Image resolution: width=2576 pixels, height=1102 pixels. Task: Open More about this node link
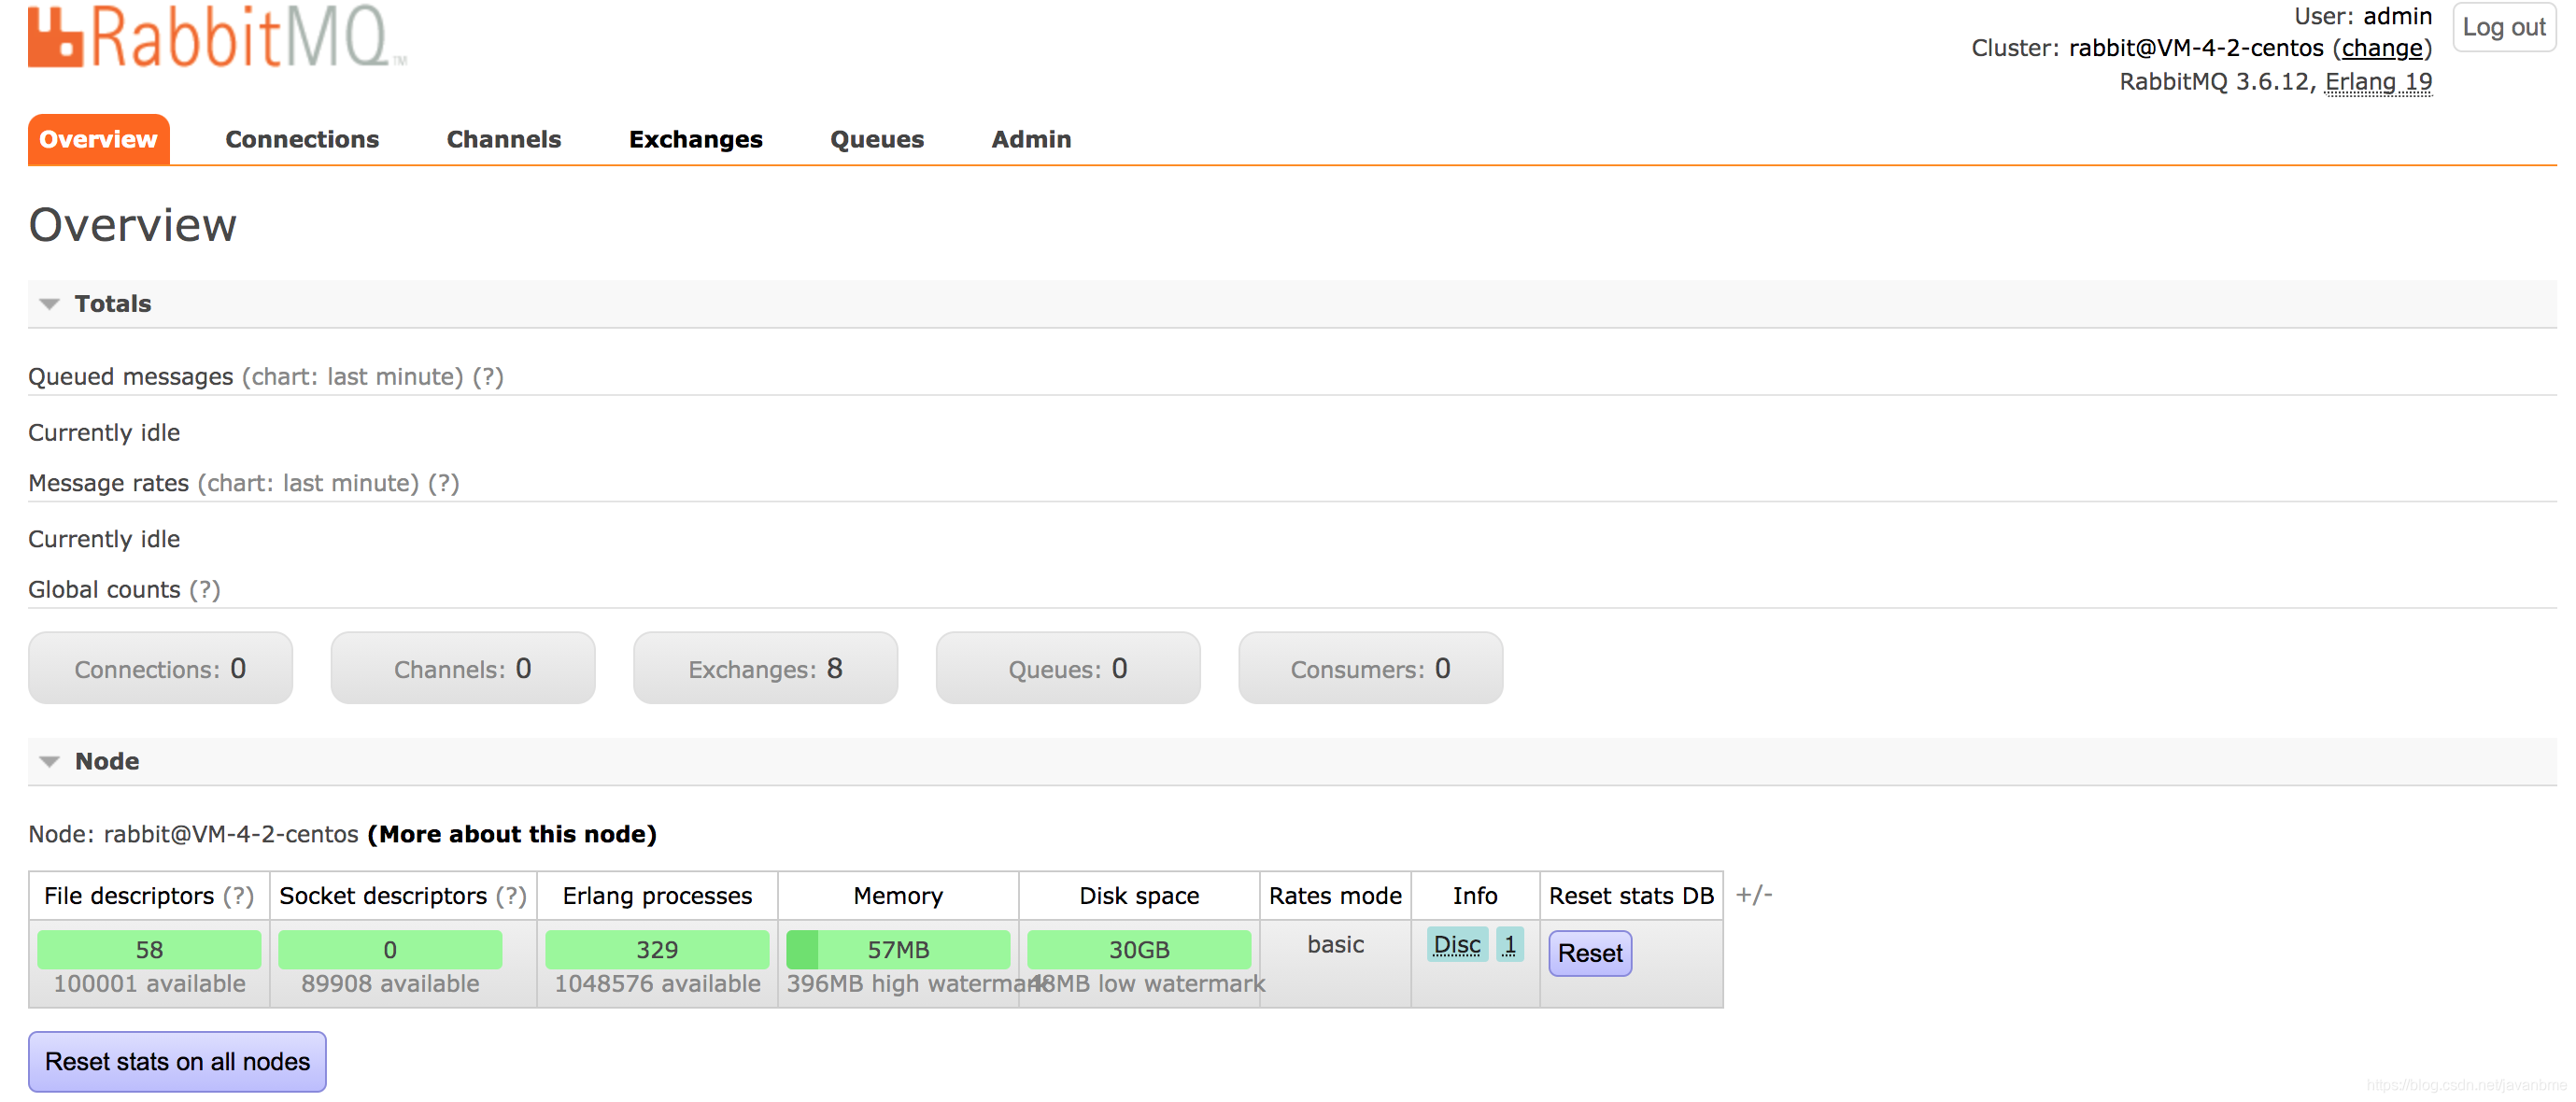point(512,834)
